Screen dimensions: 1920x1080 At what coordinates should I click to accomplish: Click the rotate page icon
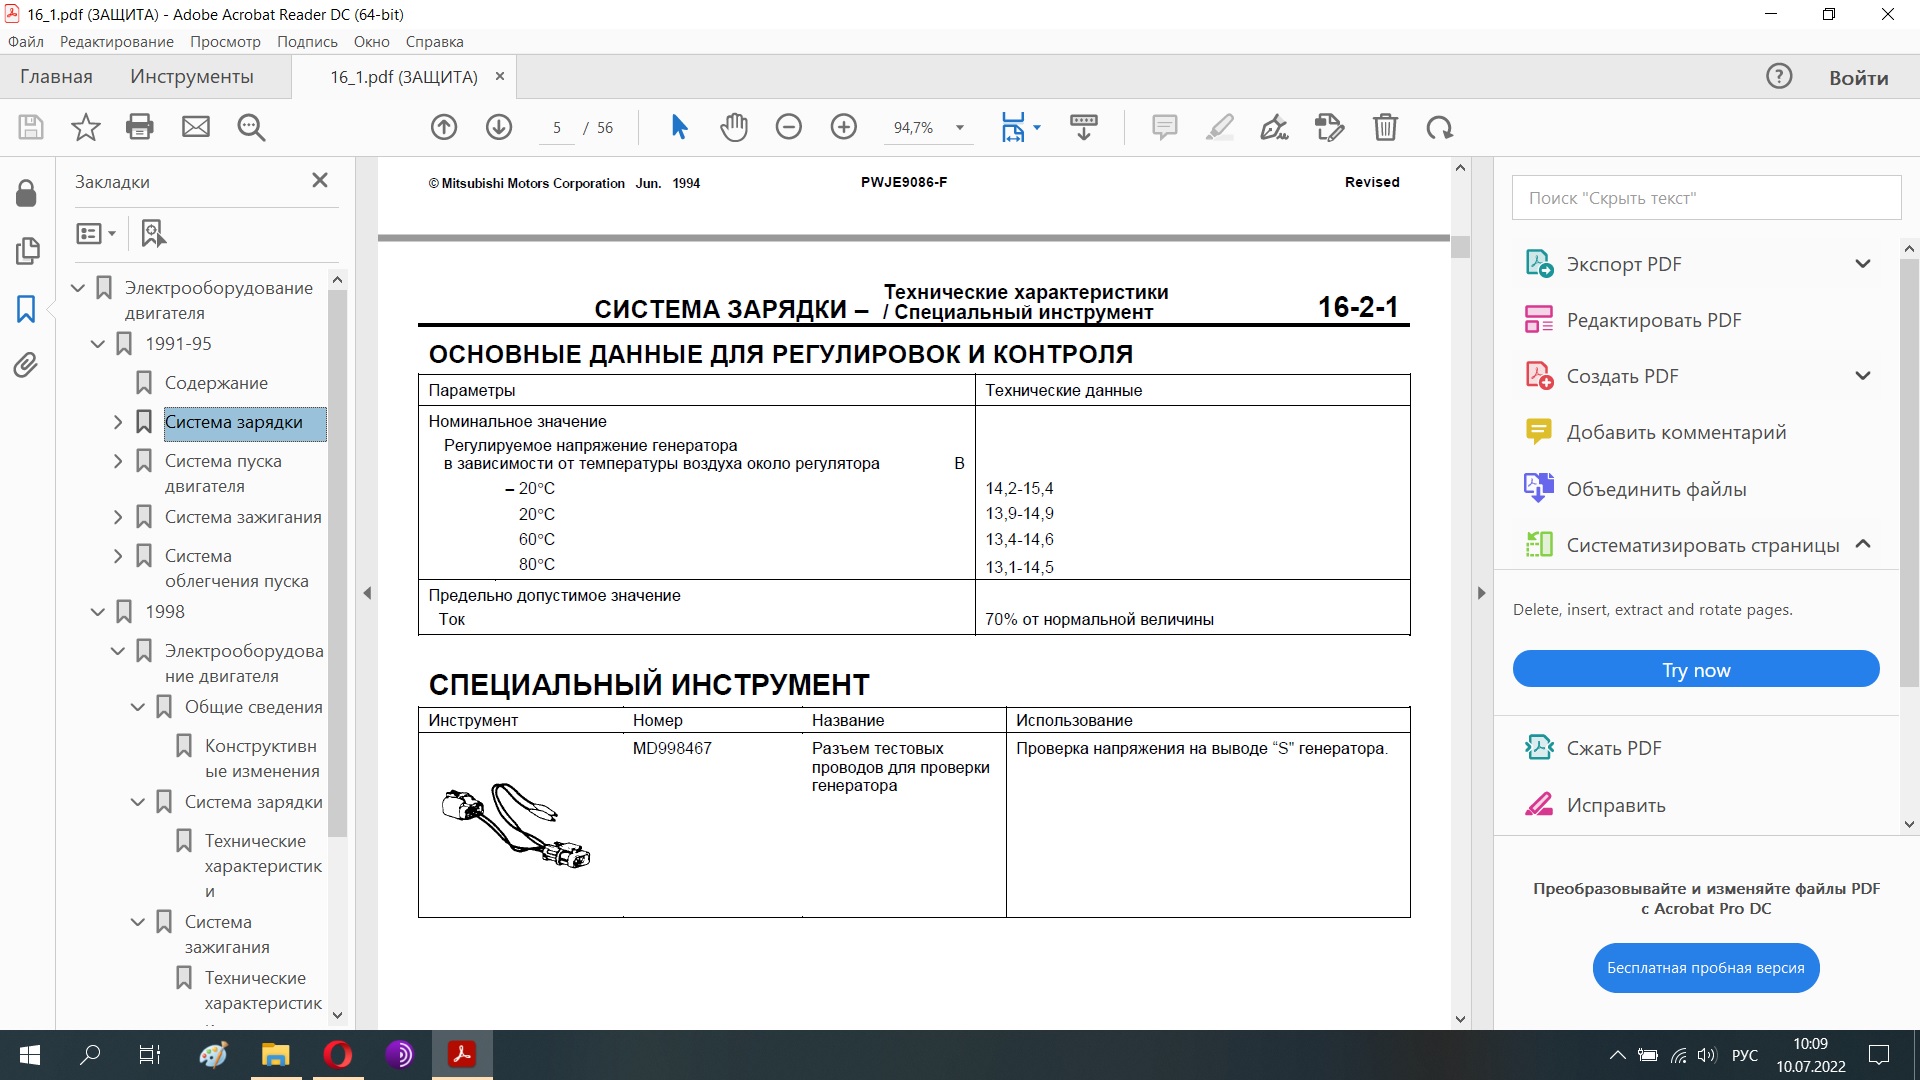click(x=1440, y=127)
